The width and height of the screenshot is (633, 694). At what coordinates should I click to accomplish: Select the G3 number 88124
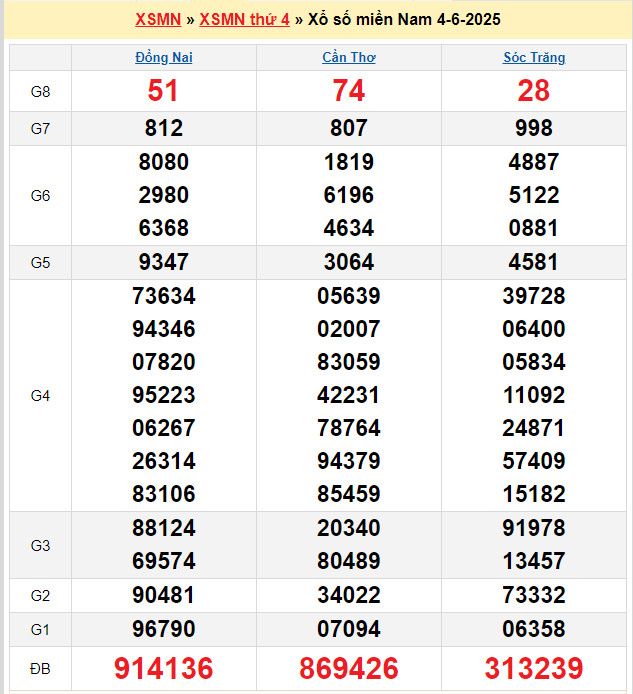(164, 528)
